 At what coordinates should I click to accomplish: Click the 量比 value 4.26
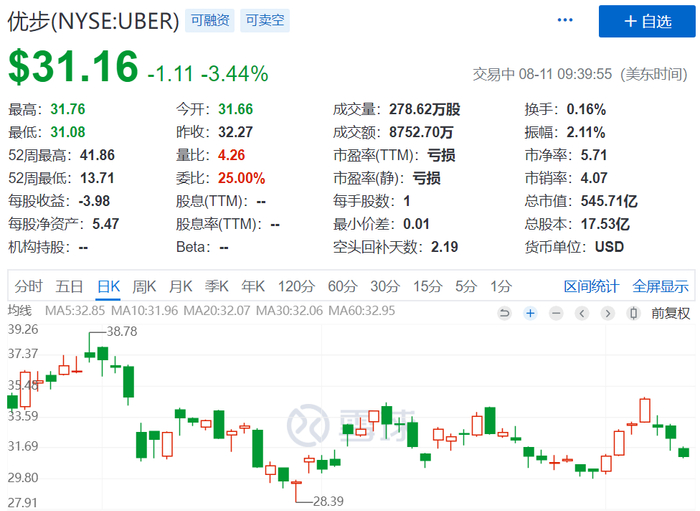coord(231,155)
